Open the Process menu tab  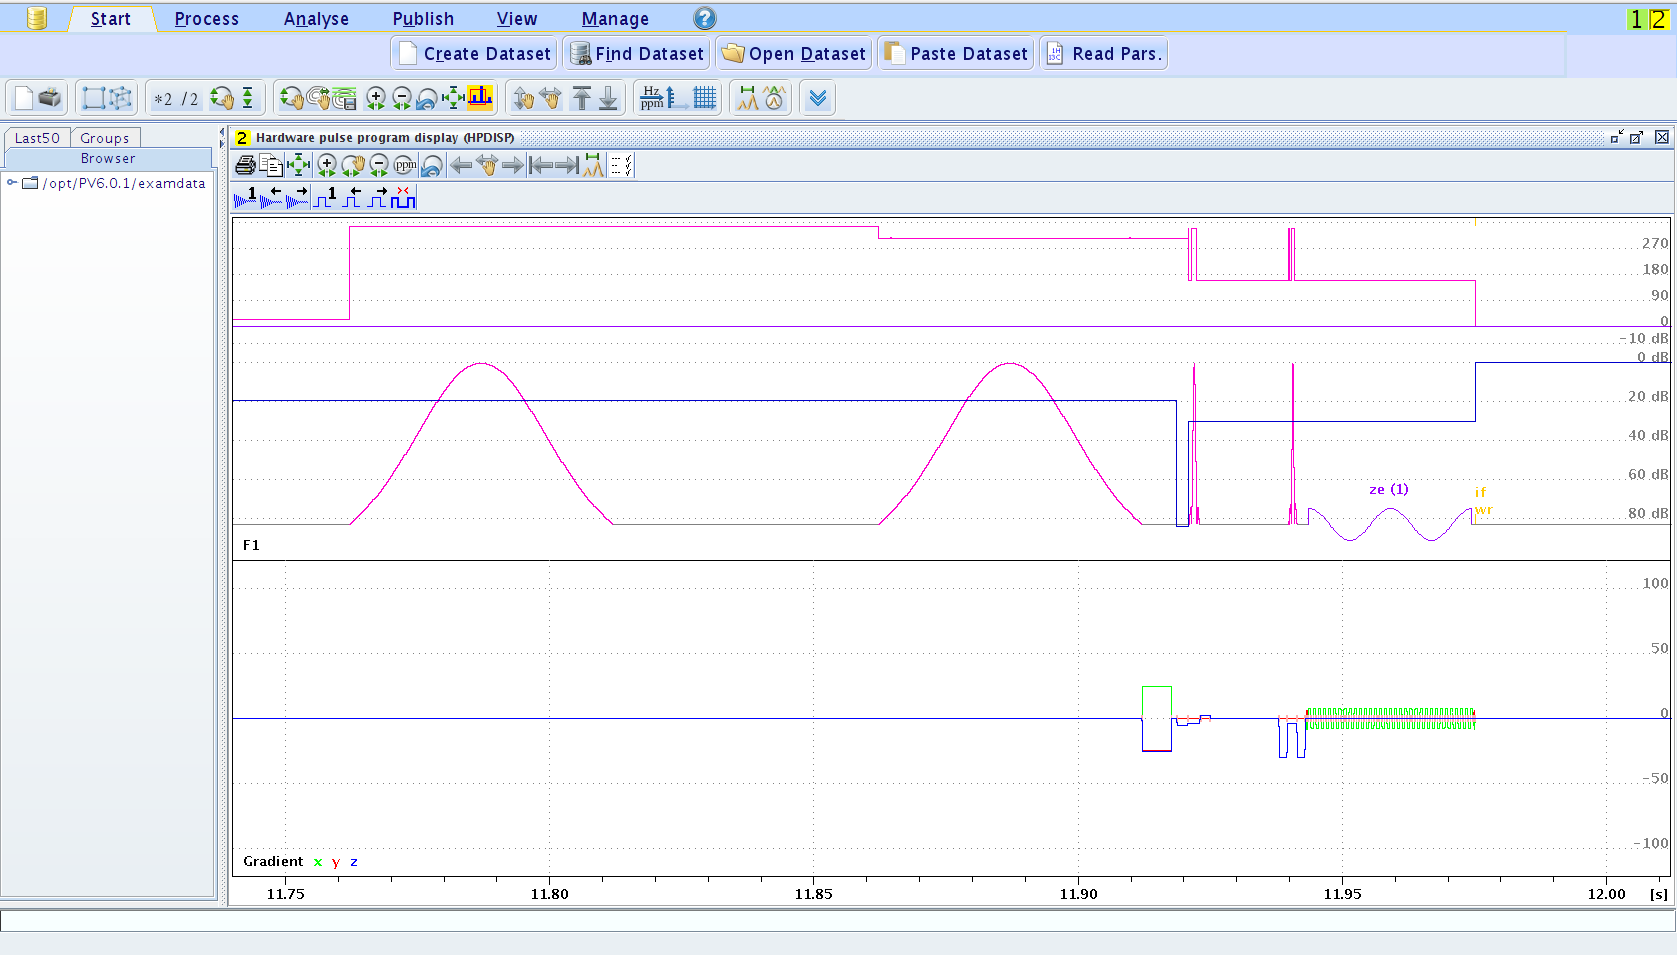(206, 19)
